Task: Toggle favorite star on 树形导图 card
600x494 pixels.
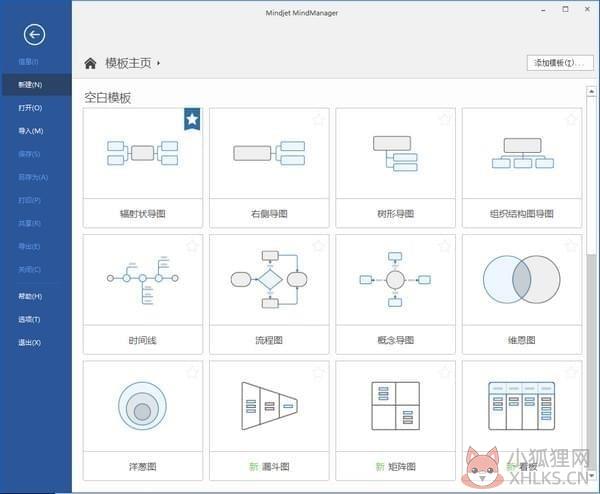Action: click(x=445, y=120)
